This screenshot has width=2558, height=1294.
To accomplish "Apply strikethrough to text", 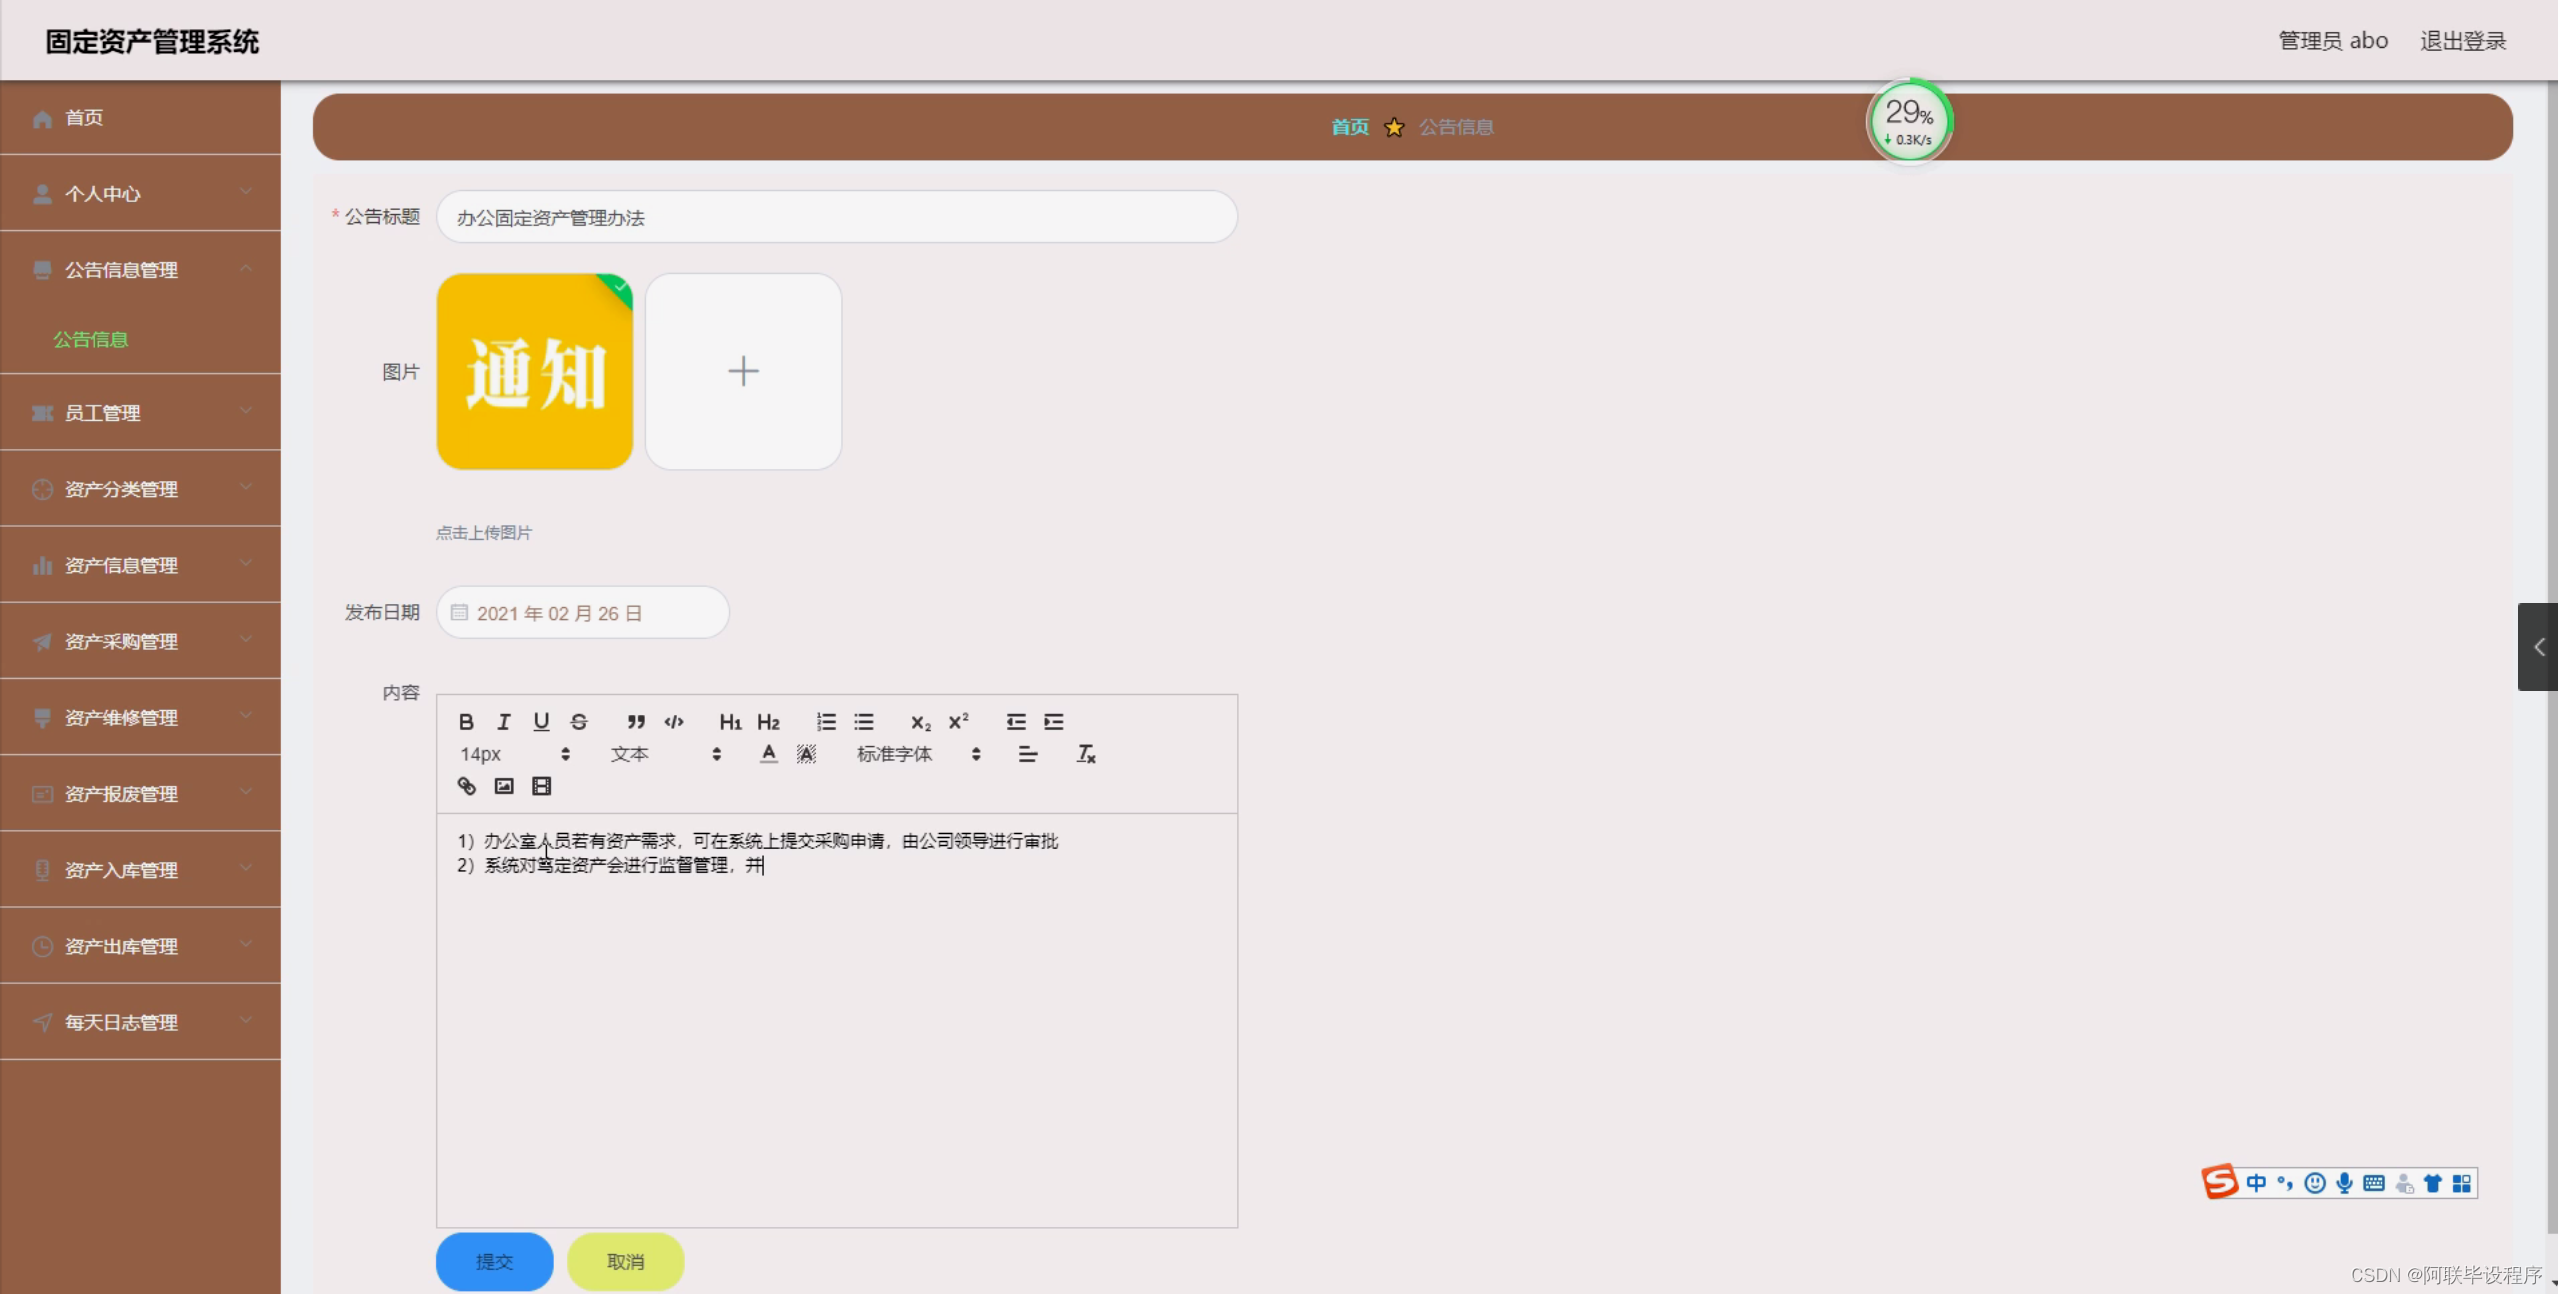I will coord(579,722).
